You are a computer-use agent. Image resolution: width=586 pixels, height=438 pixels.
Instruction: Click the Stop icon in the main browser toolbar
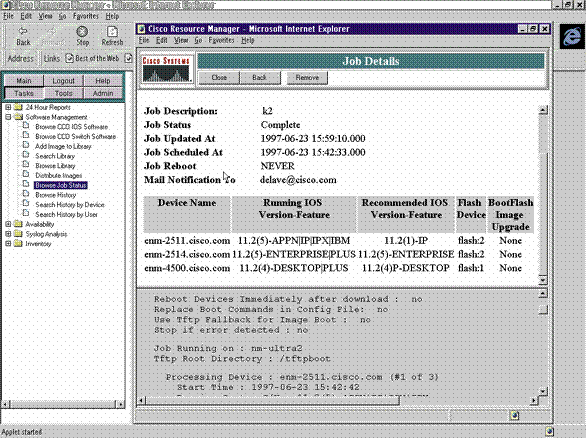(x=82, y=32)
